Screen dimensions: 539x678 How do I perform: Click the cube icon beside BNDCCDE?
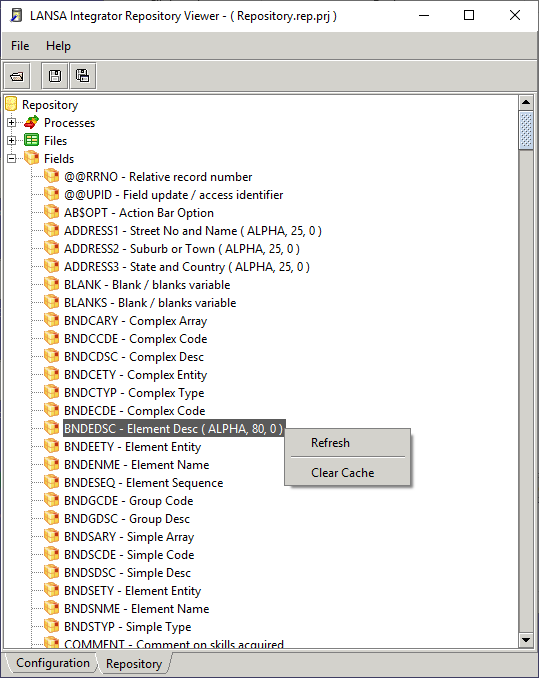(x=52, y=338)
